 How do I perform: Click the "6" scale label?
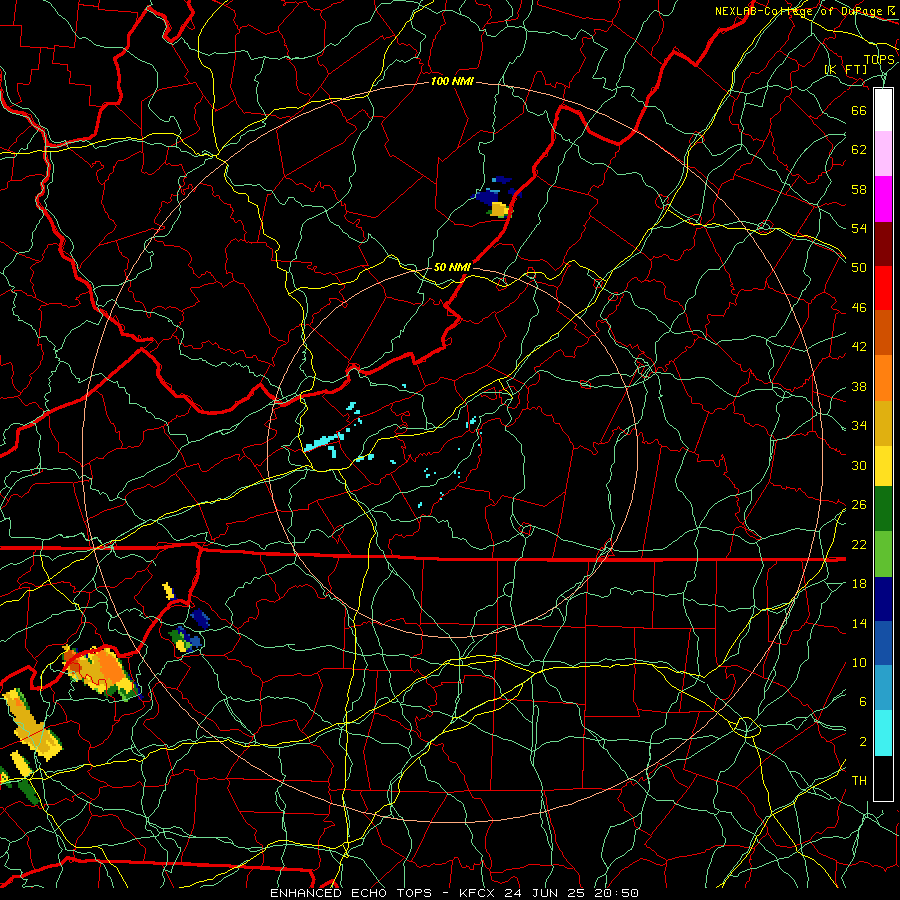pos(863,702)
